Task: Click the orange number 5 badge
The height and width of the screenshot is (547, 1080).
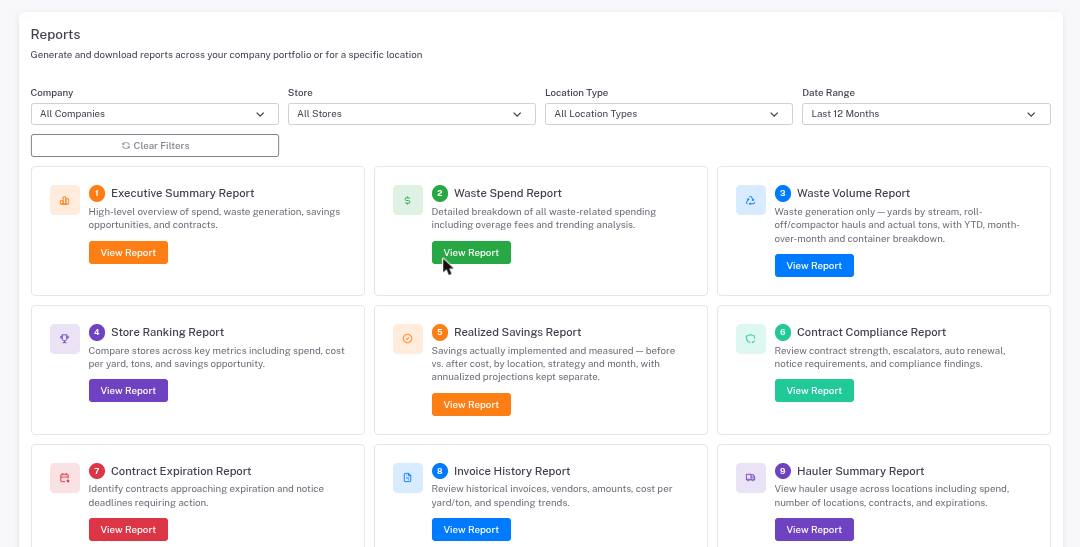Action: (x=439, y=332)
